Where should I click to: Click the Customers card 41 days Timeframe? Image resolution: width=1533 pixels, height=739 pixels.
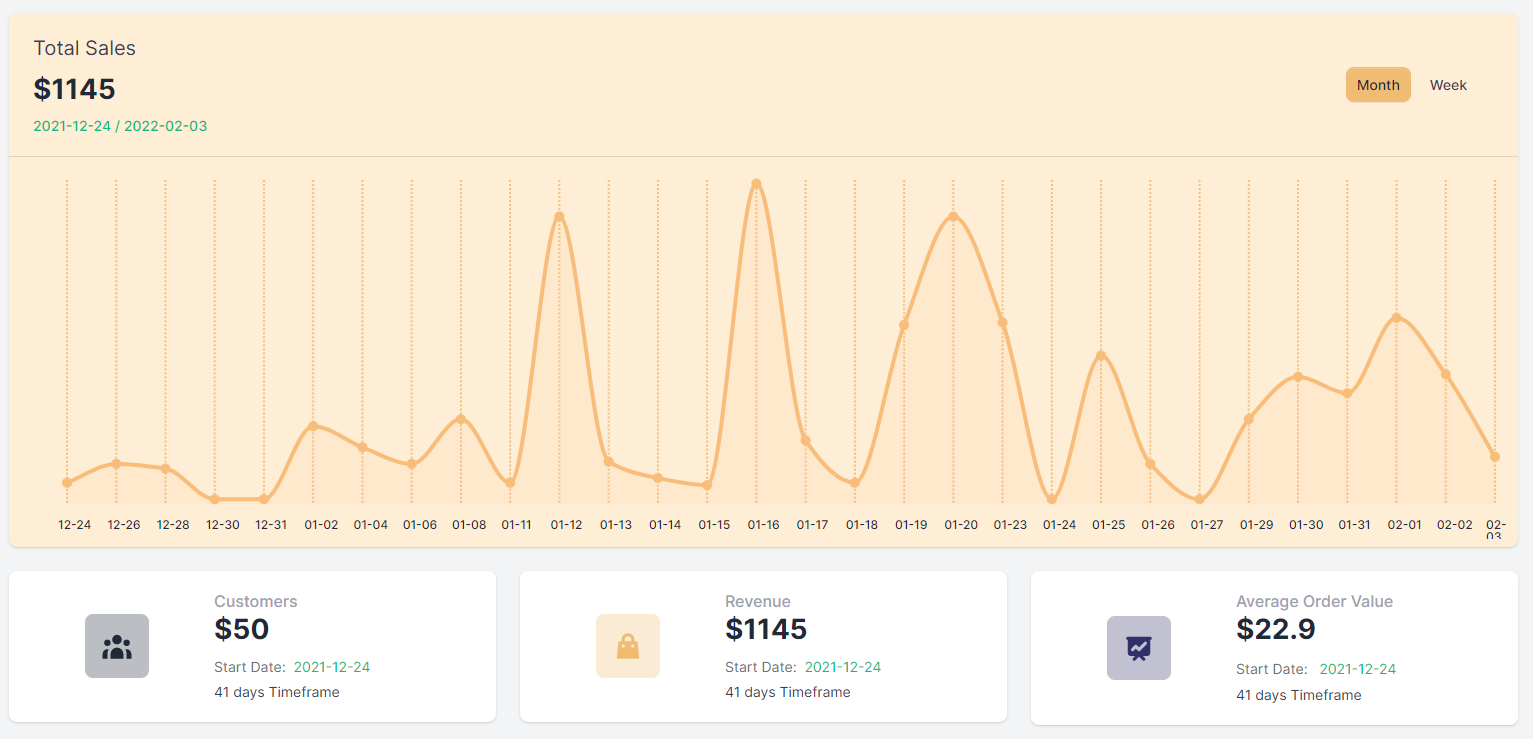[x=277, y=692]
